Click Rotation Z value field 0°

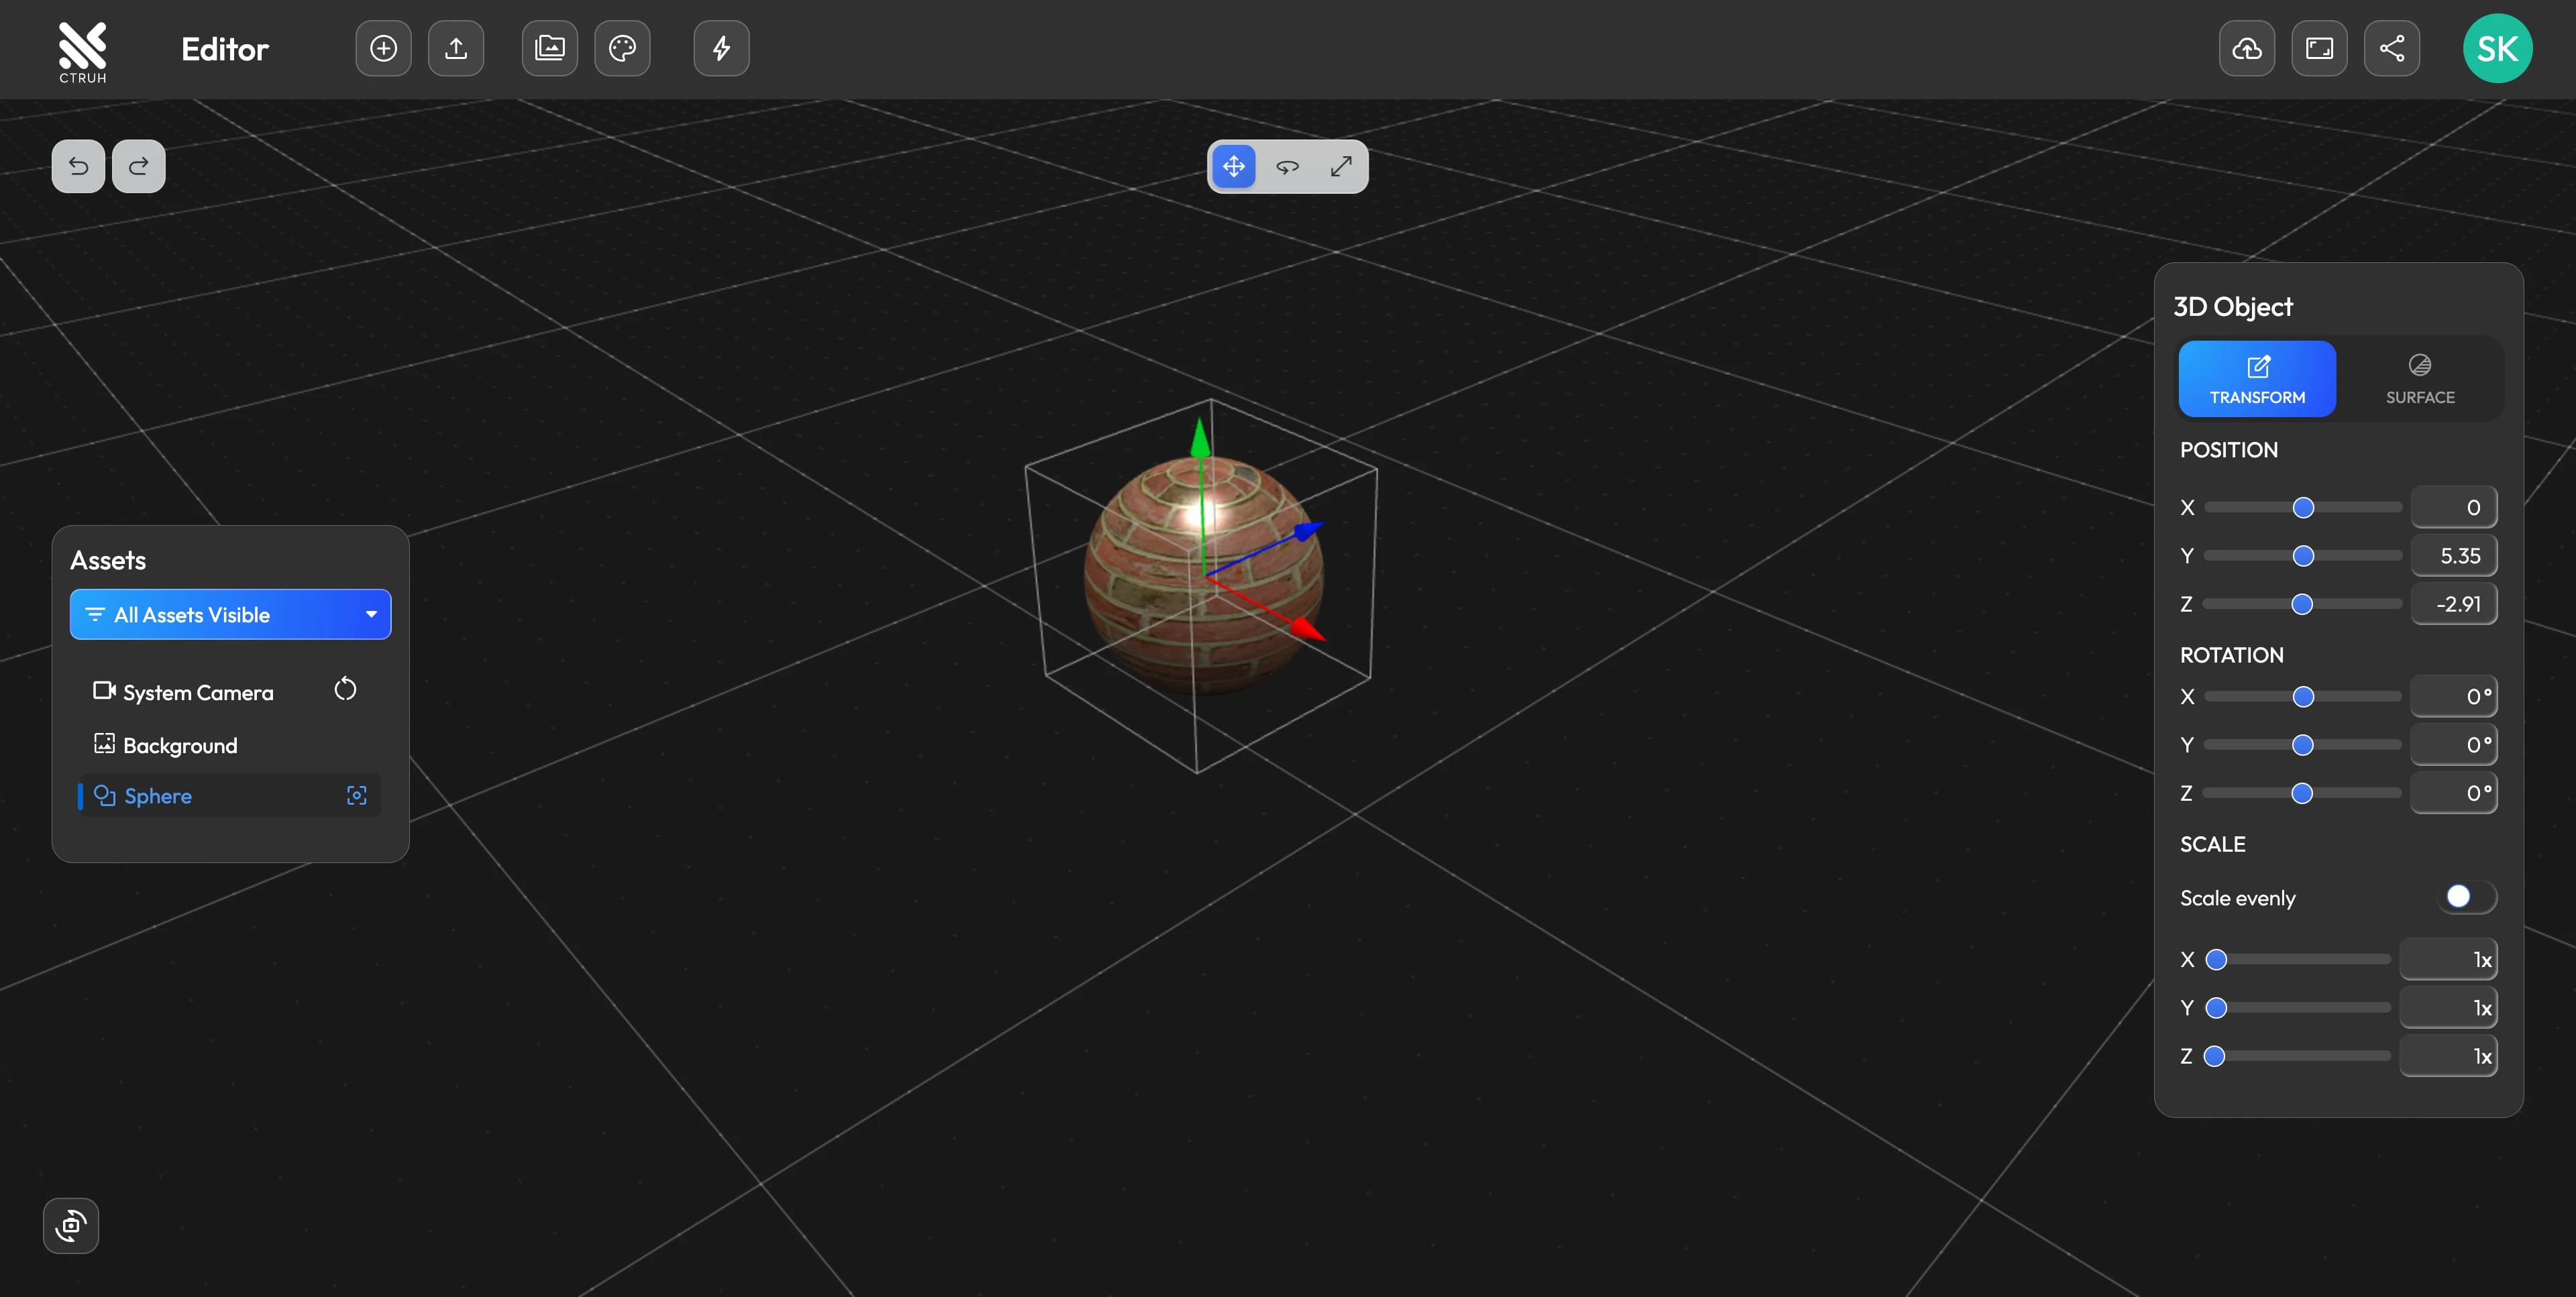pyautogui.click(x=2454, y=793)
